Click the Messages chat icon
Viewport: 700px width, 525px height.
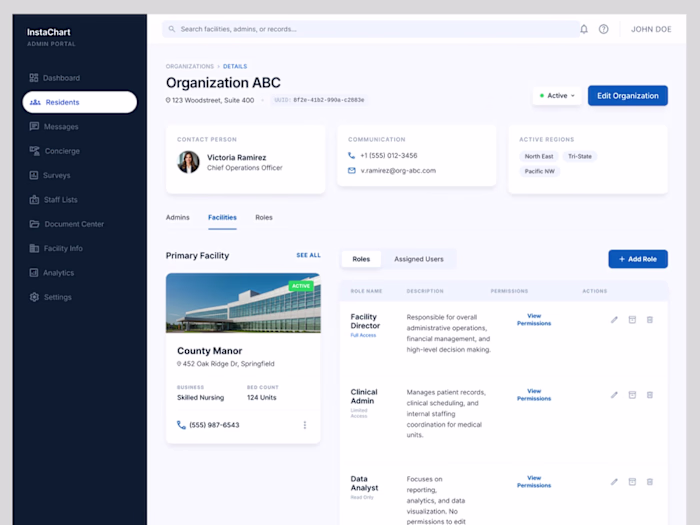coord(34,126)
